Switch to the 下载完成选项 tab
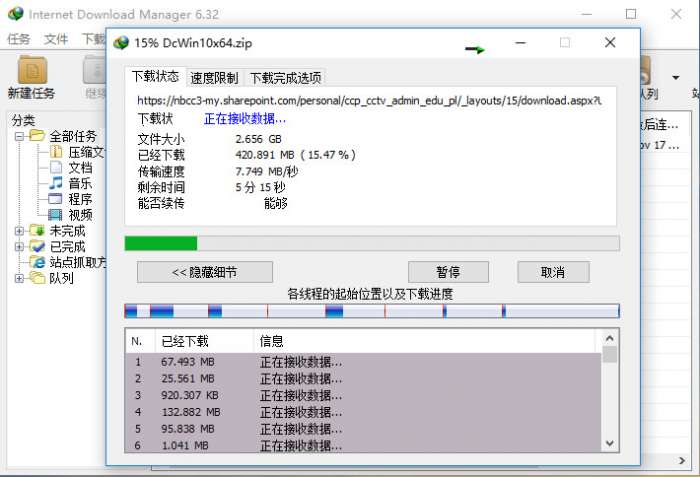 285,78
